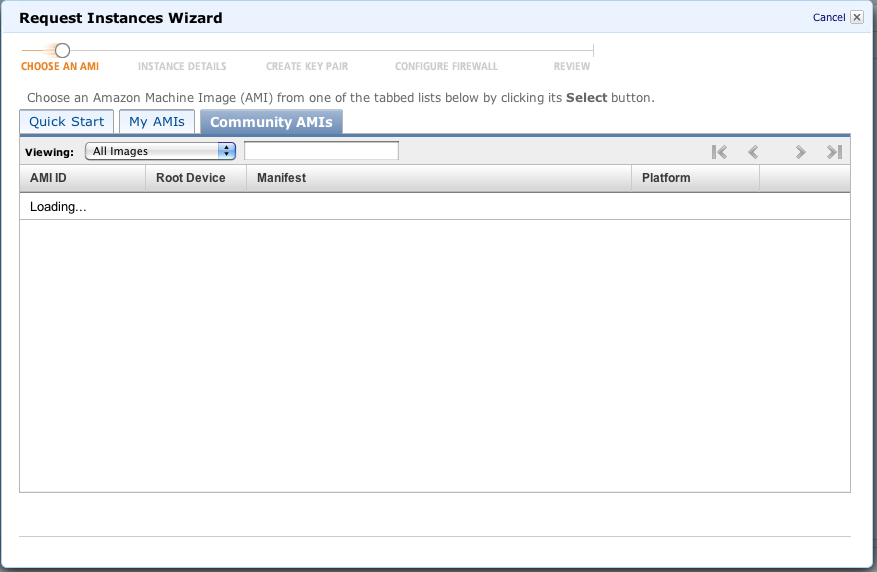Go to the Configure Firewall step
Screen dimensions: 877x572
coord(446,67)
